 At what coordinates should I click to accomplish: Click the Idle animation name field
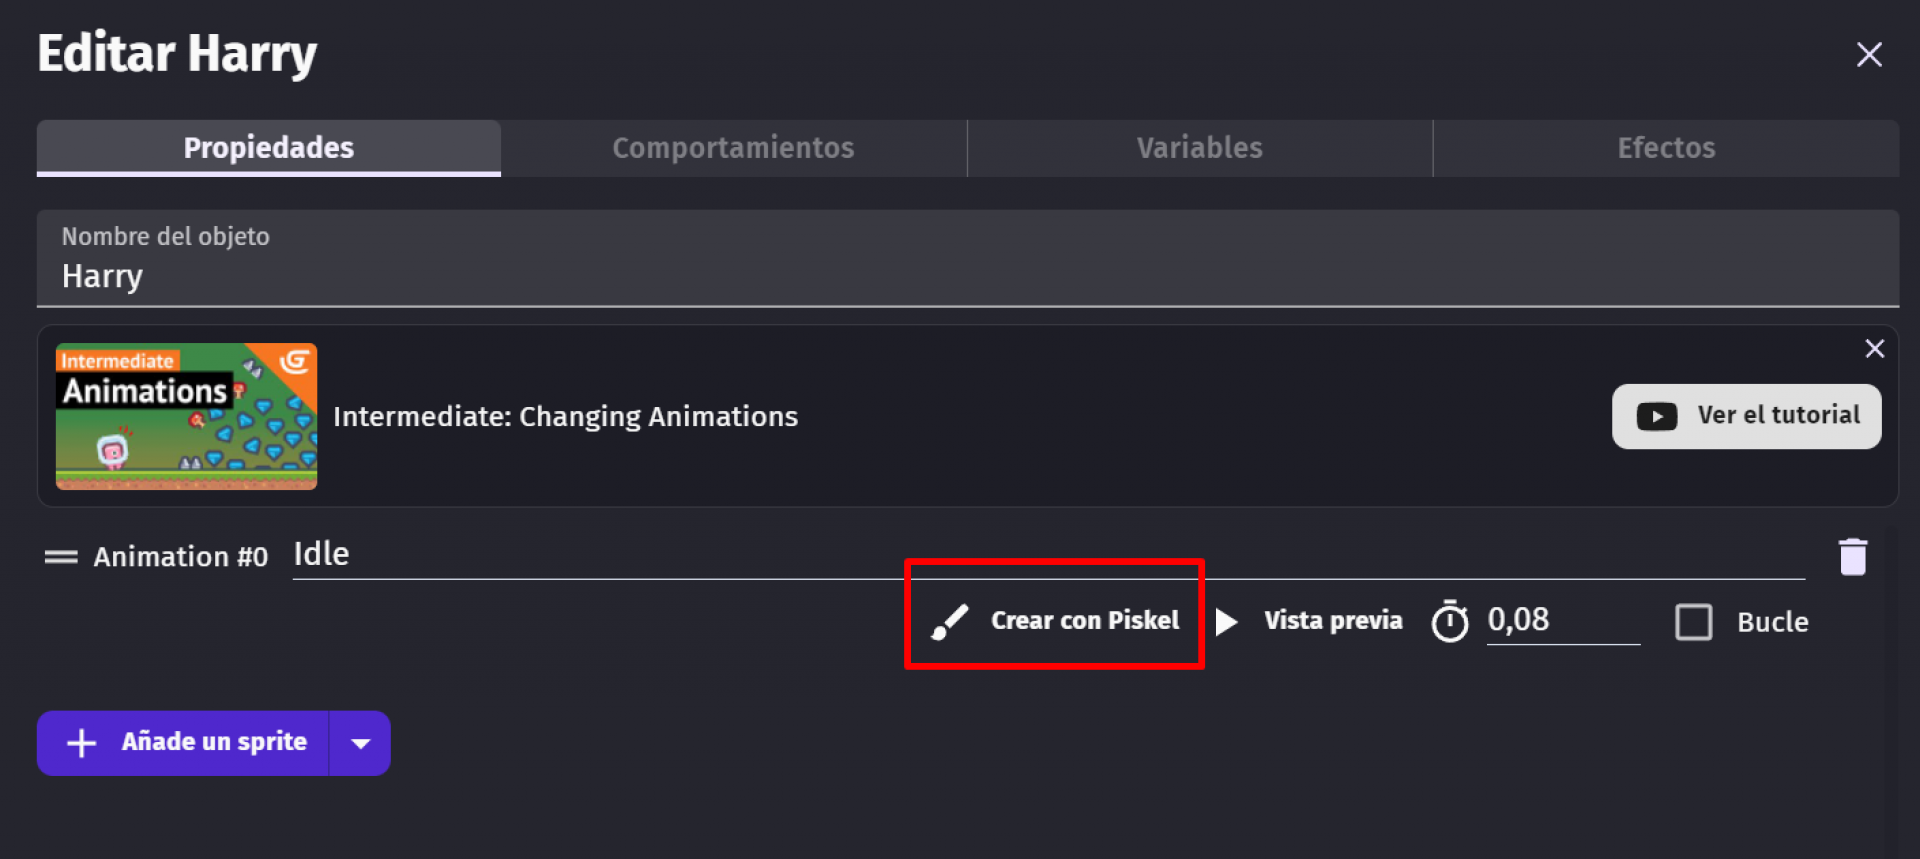pyautogui.click(x=1048, y=555)
